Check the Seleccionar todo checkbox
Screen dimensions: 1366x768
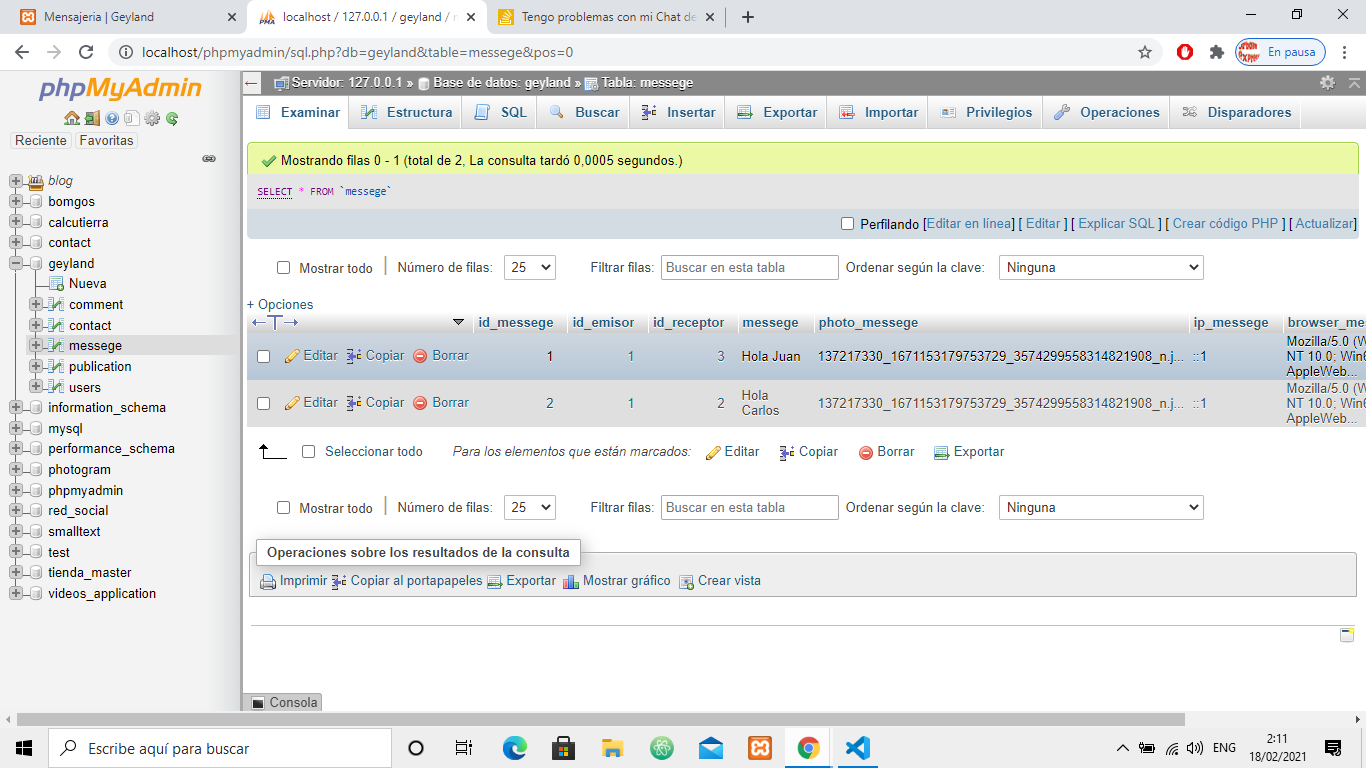pyautogui.click(x=309, y=452)
